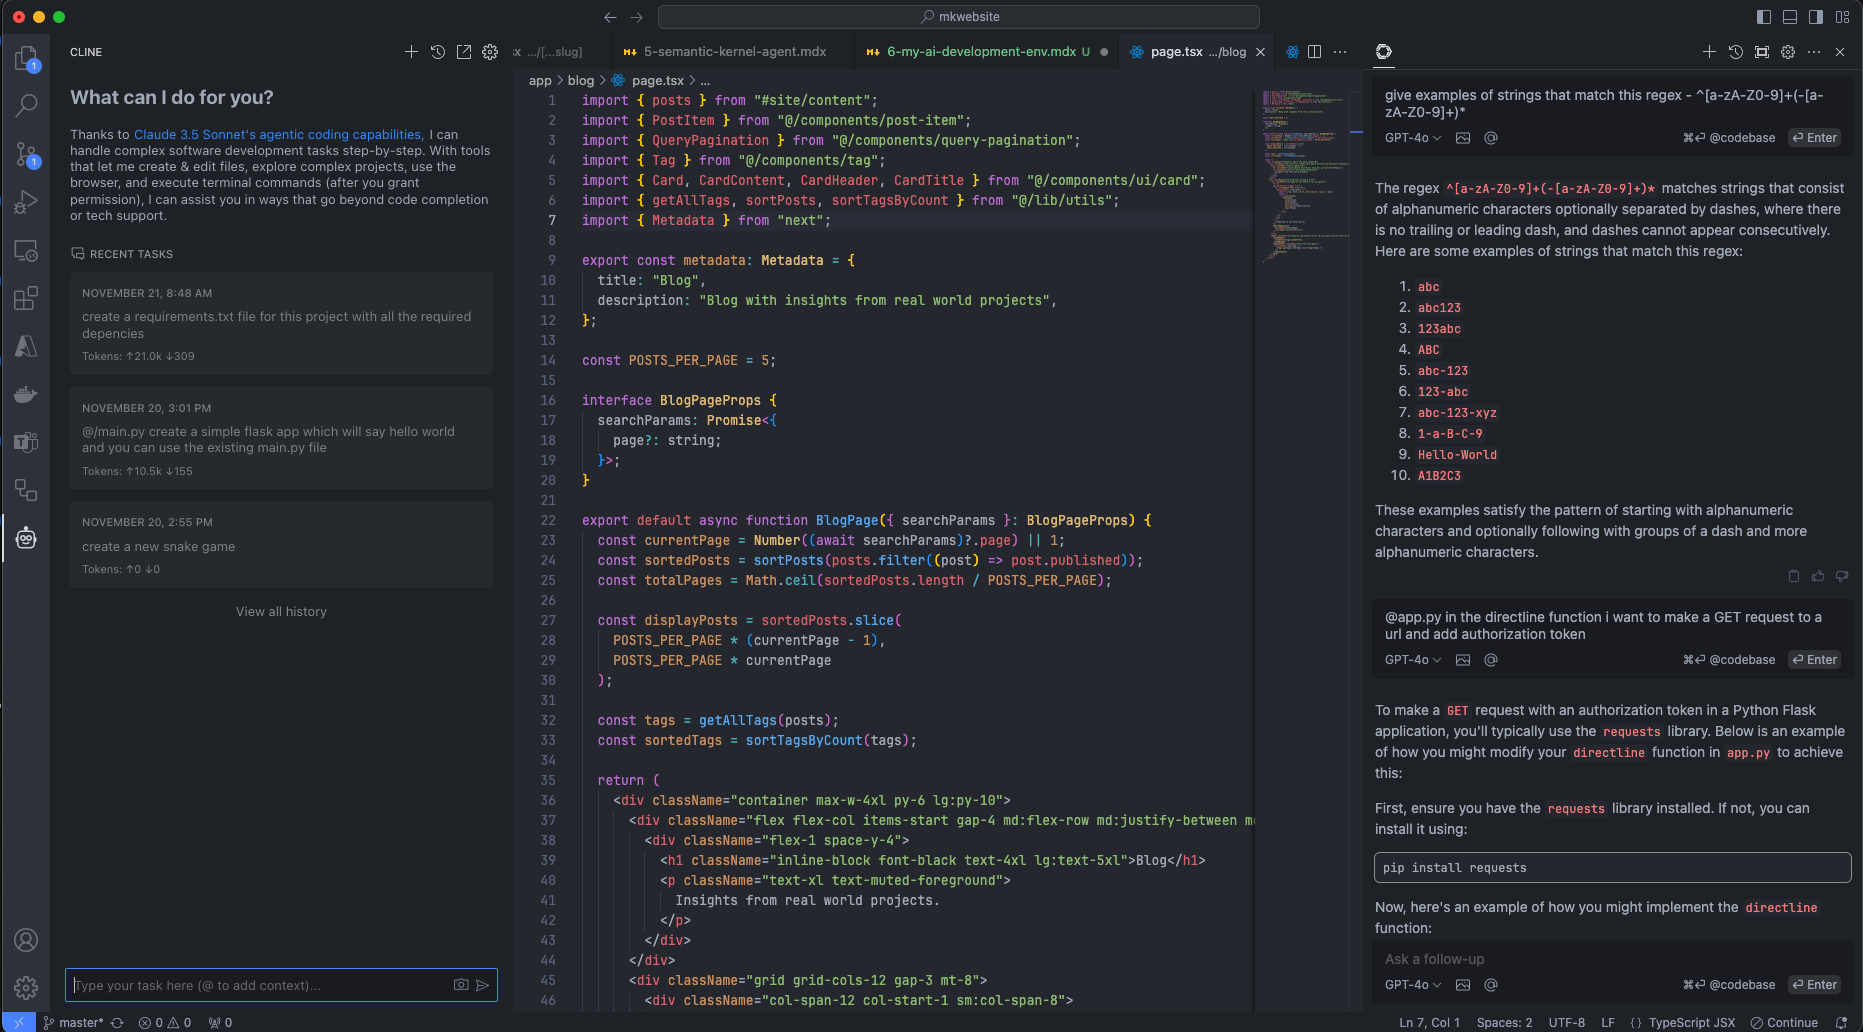Viewport: 1863px width, 1032px height.
Task: Open the Azure view in the activity bar
Action: (26, 346)
